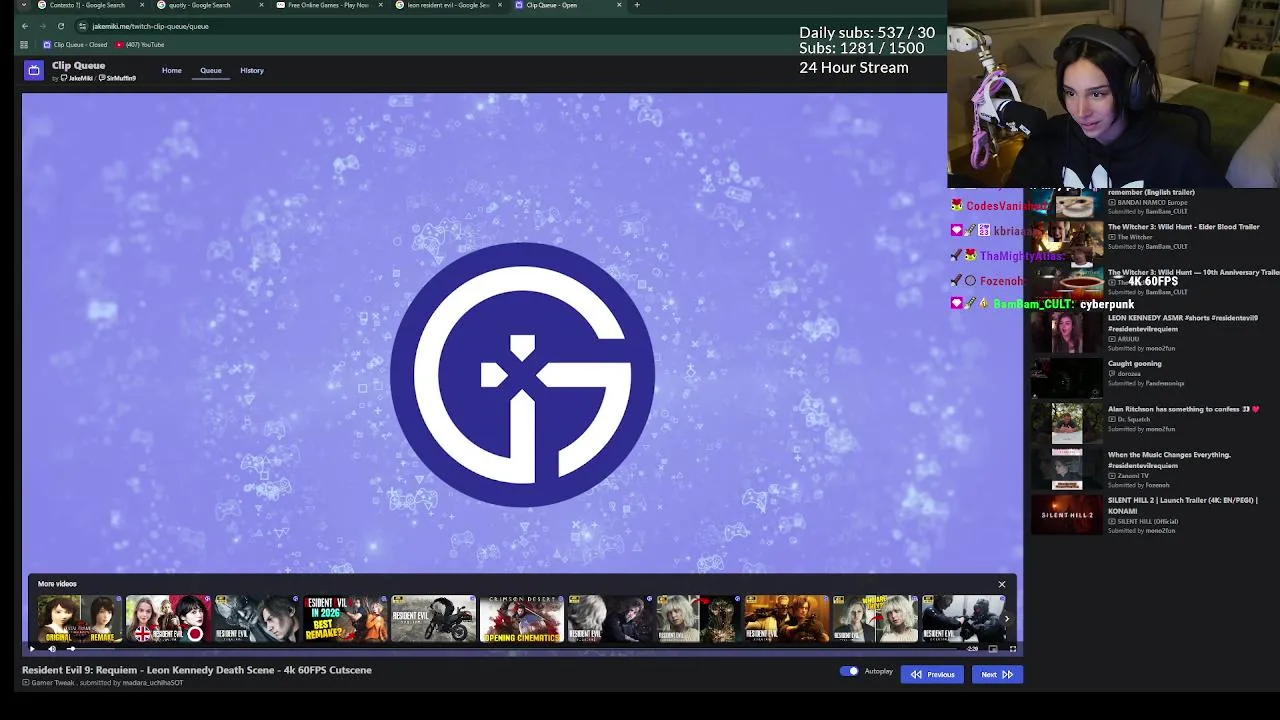Go back with the browser back arrow
The image size is (1280, 720).
pos(24,26)
